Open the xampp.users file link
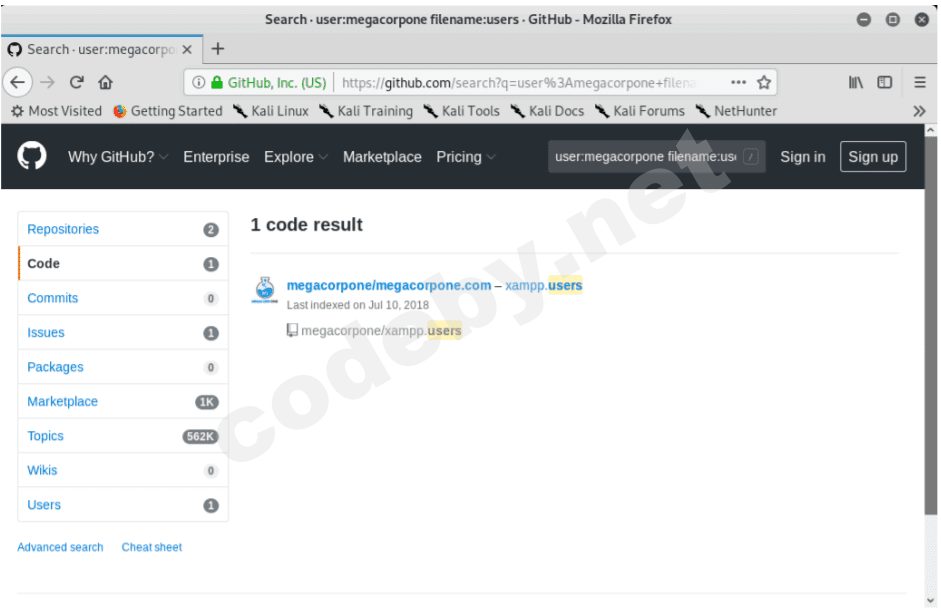This screenshot has height=611, width=941. coord(544,285)
